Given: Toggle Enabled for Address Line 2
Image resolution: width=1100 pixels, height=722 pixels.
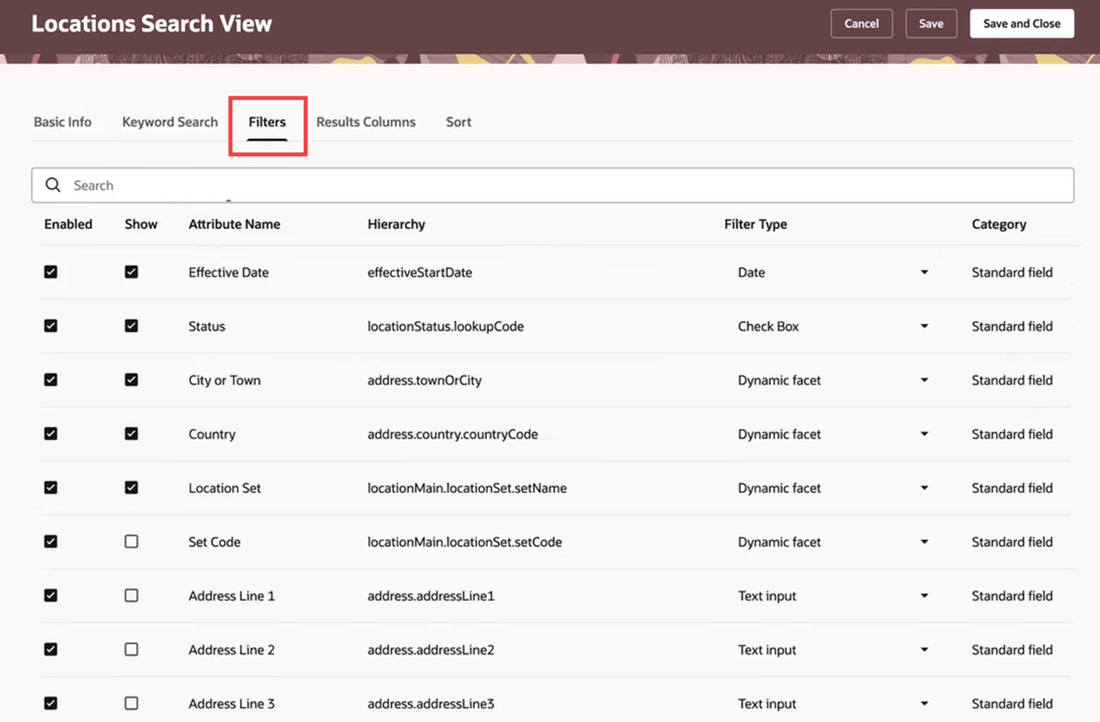Looking at the screenshot, I should pyautogui.click(x=51, y=650).
